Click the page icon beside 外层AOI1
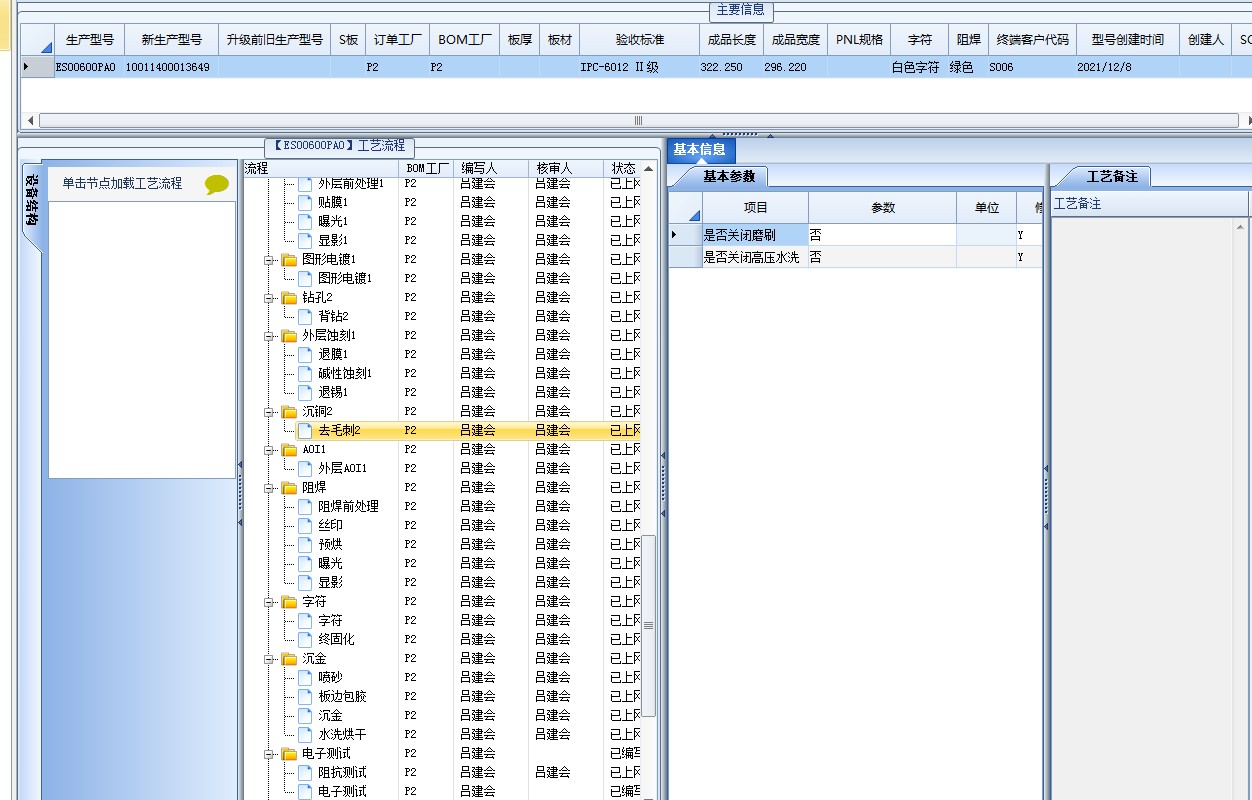 pos(305,468)
